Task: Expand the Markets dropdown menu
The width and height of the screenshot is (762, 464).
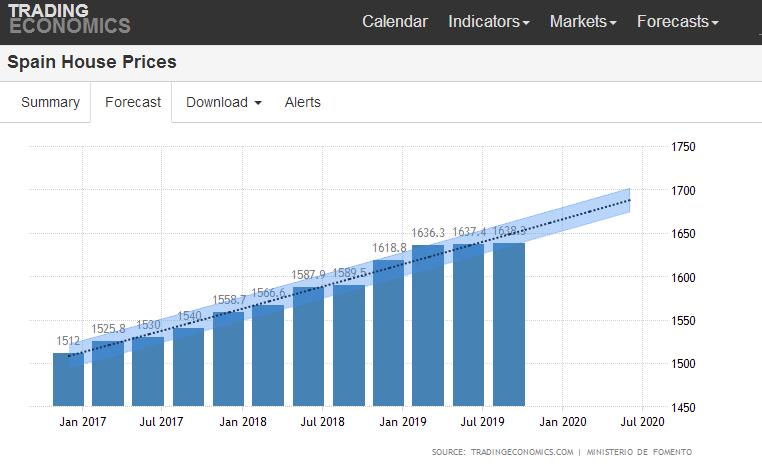Action: pos(583,21)
